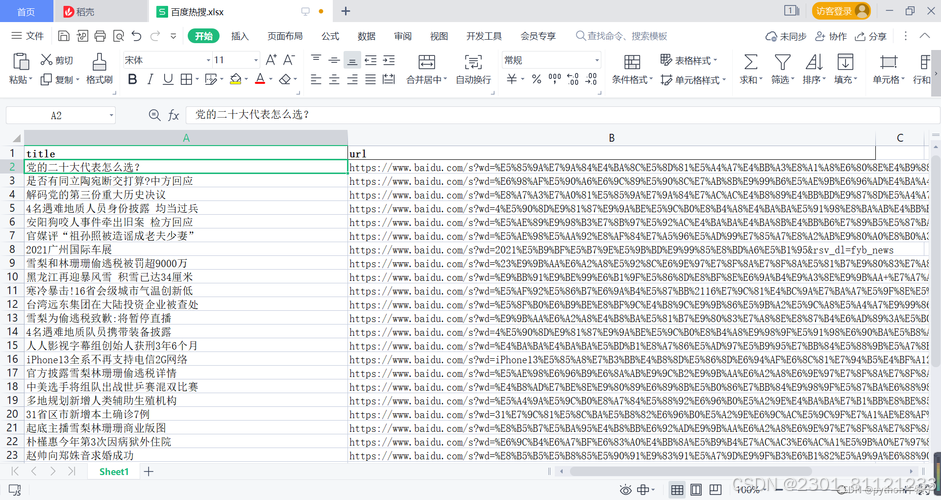This screenshot has width=941, height=500.
Task: Increase font size with A+ icon
Action: click(x=271, y=60)
